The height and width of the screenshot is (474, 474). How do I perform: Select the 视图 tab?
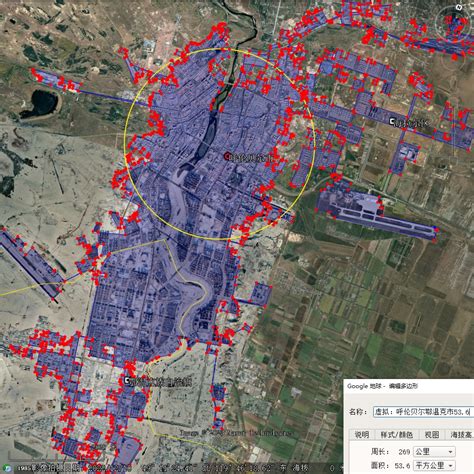[x=432, y=435]
